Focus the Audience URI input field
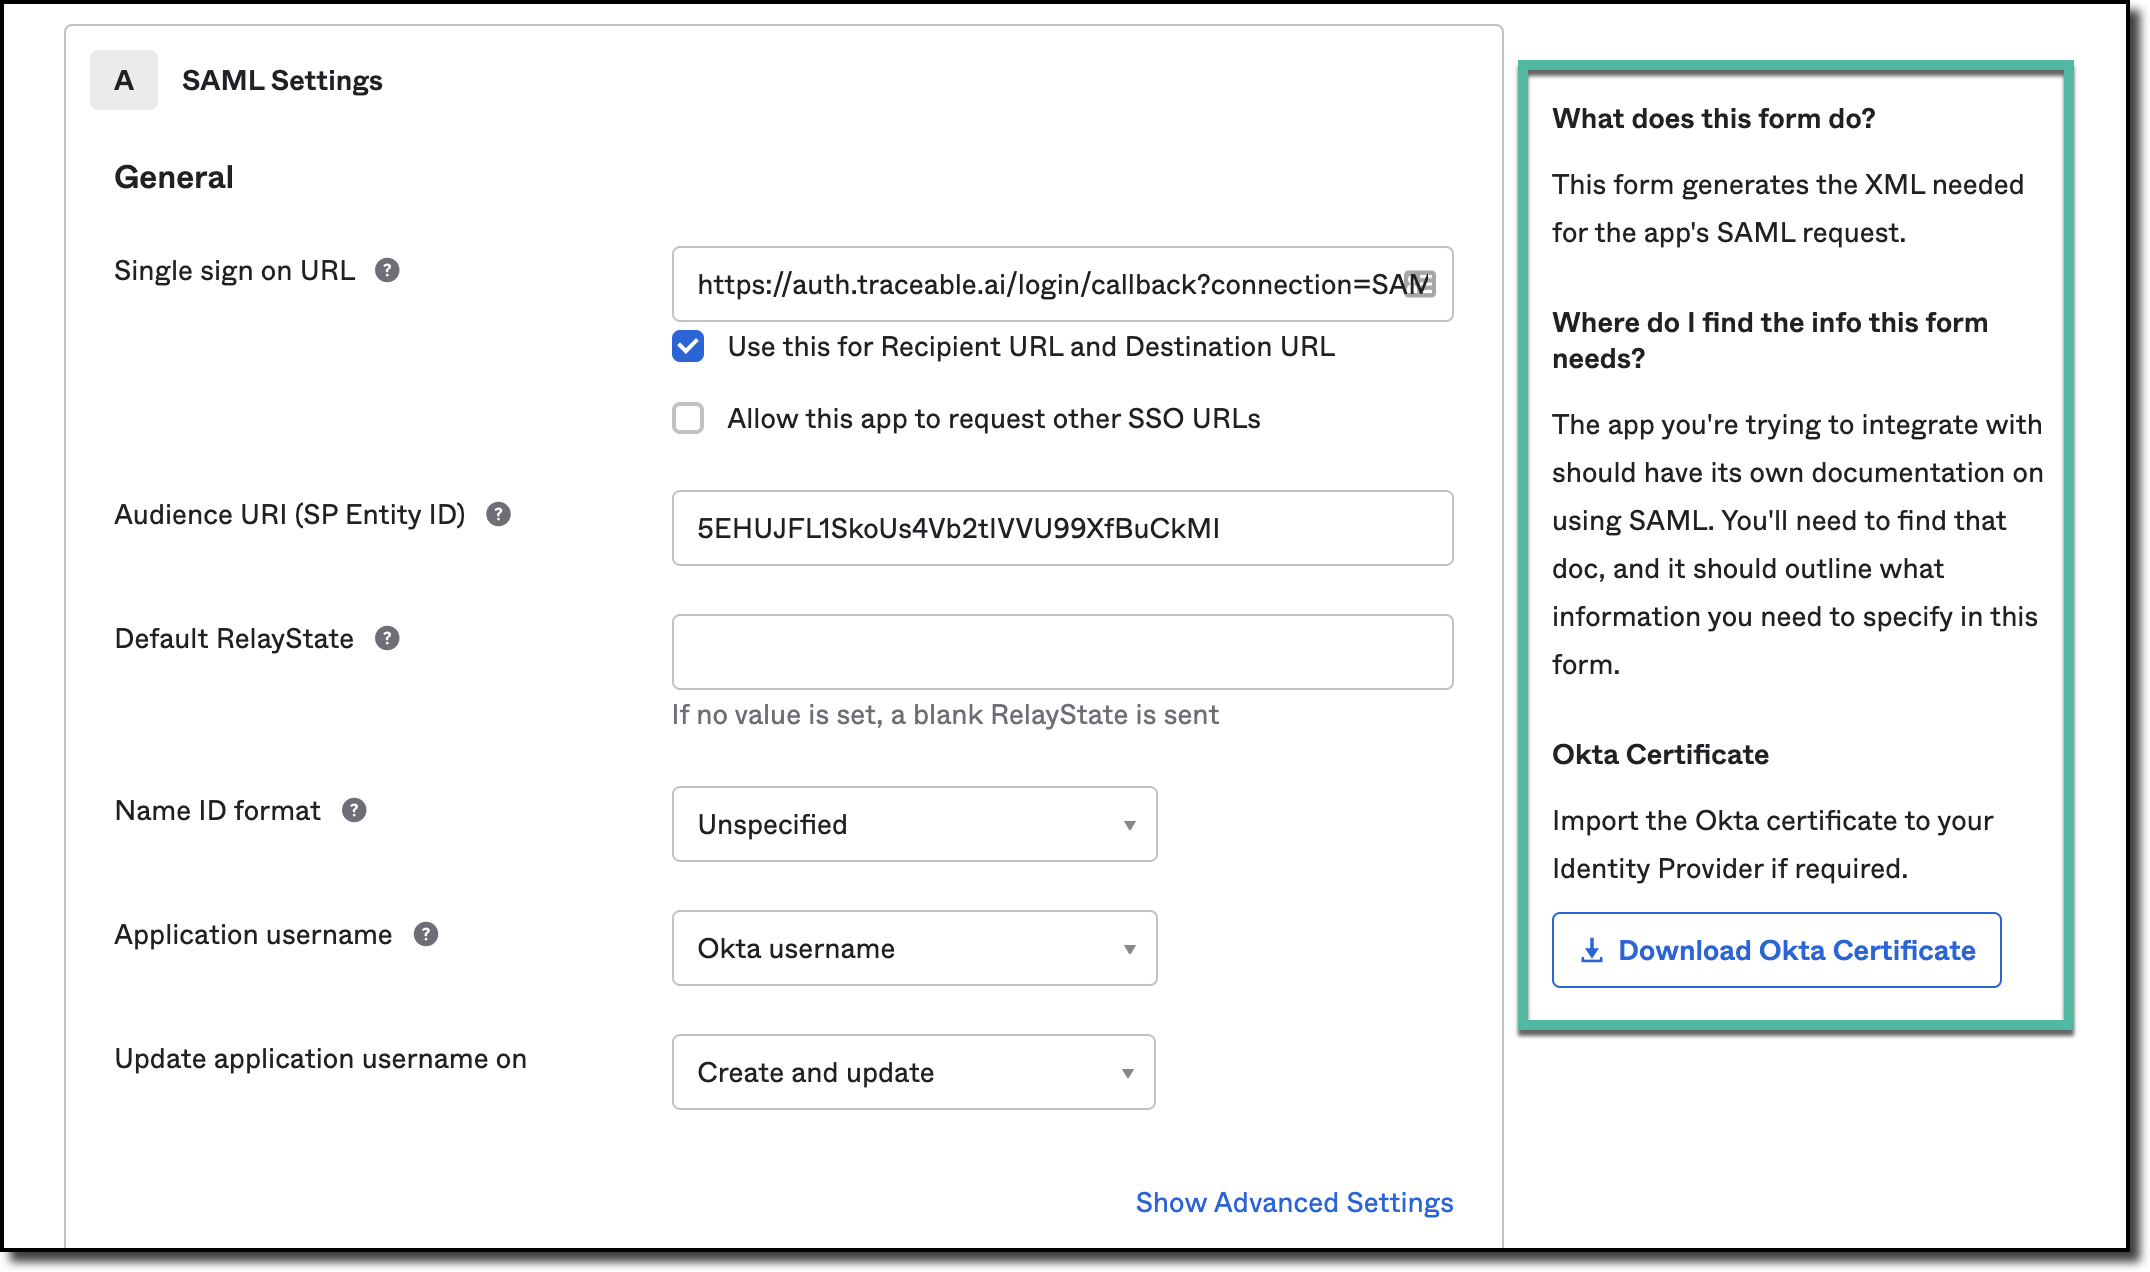 (1062, 528)
